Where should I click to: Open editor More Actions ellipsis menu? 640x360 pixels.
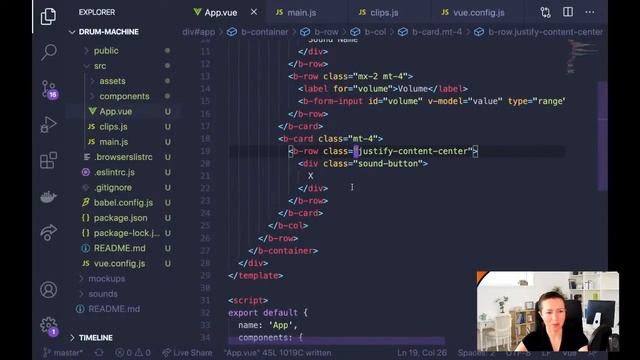(589, 12)
